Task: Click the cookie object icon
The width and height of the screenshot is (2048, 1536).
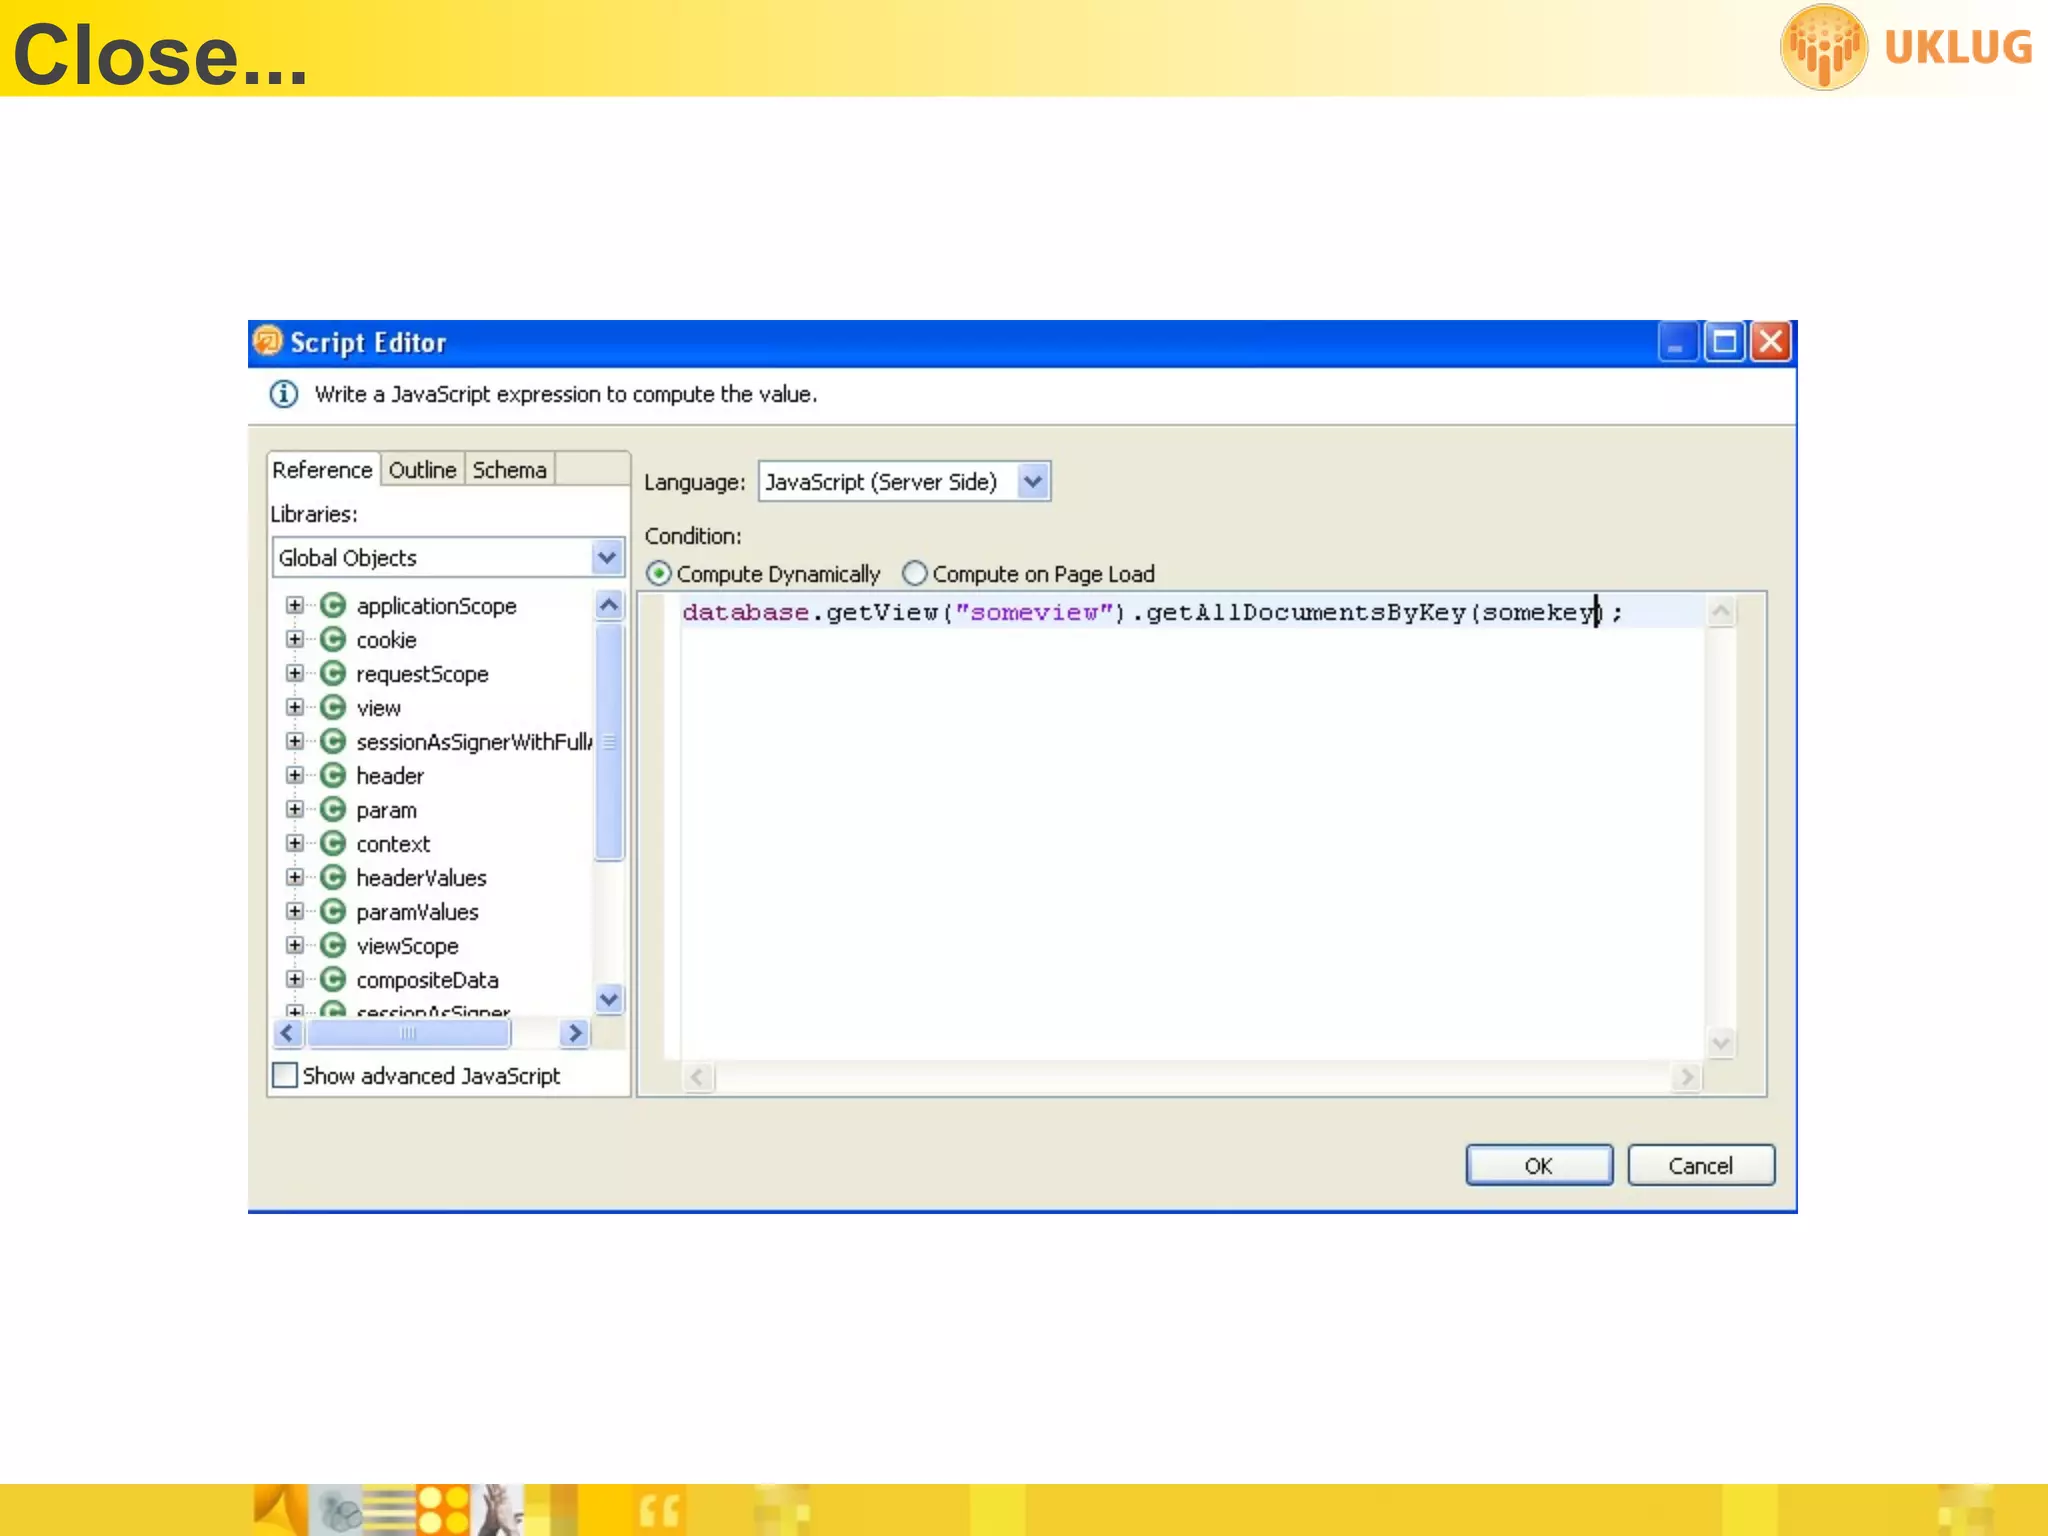Action: pyautogui.click(x=332, y=640)
